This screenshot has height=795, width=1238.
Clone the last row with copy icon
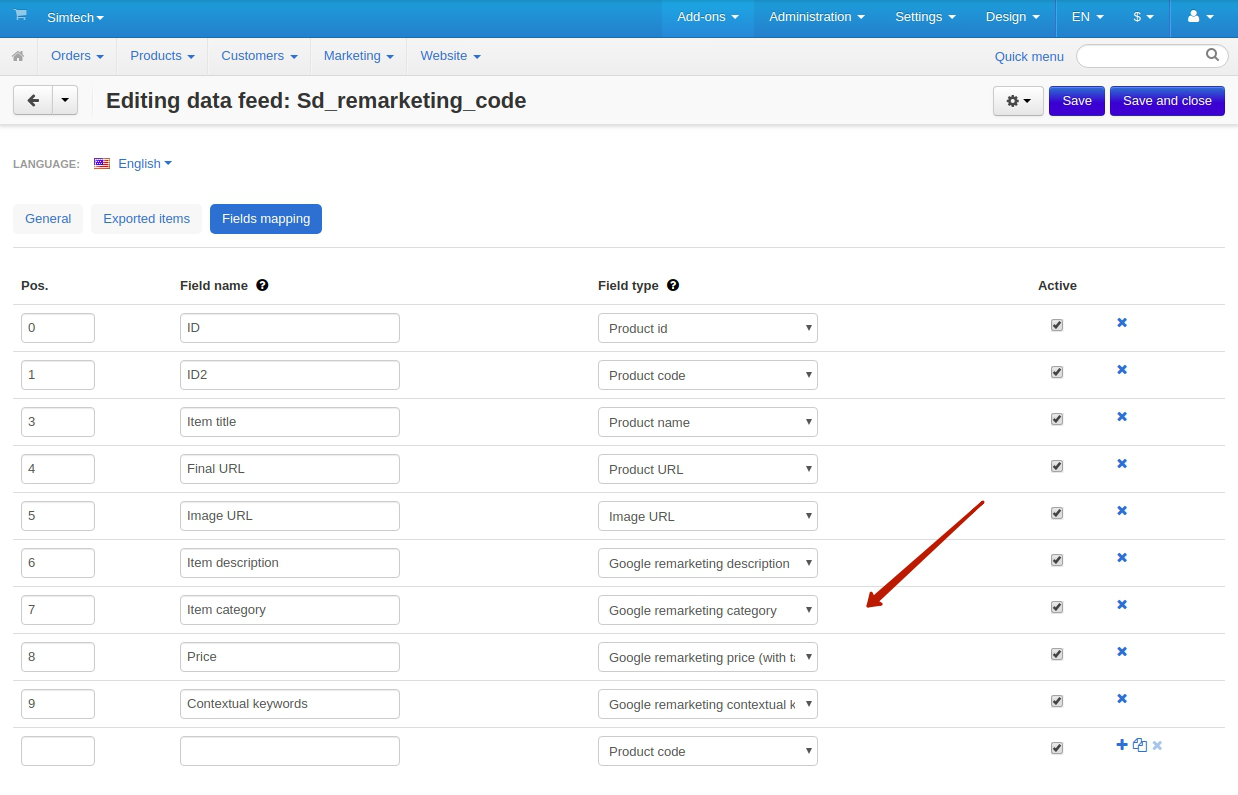(x=1139, y=745)
